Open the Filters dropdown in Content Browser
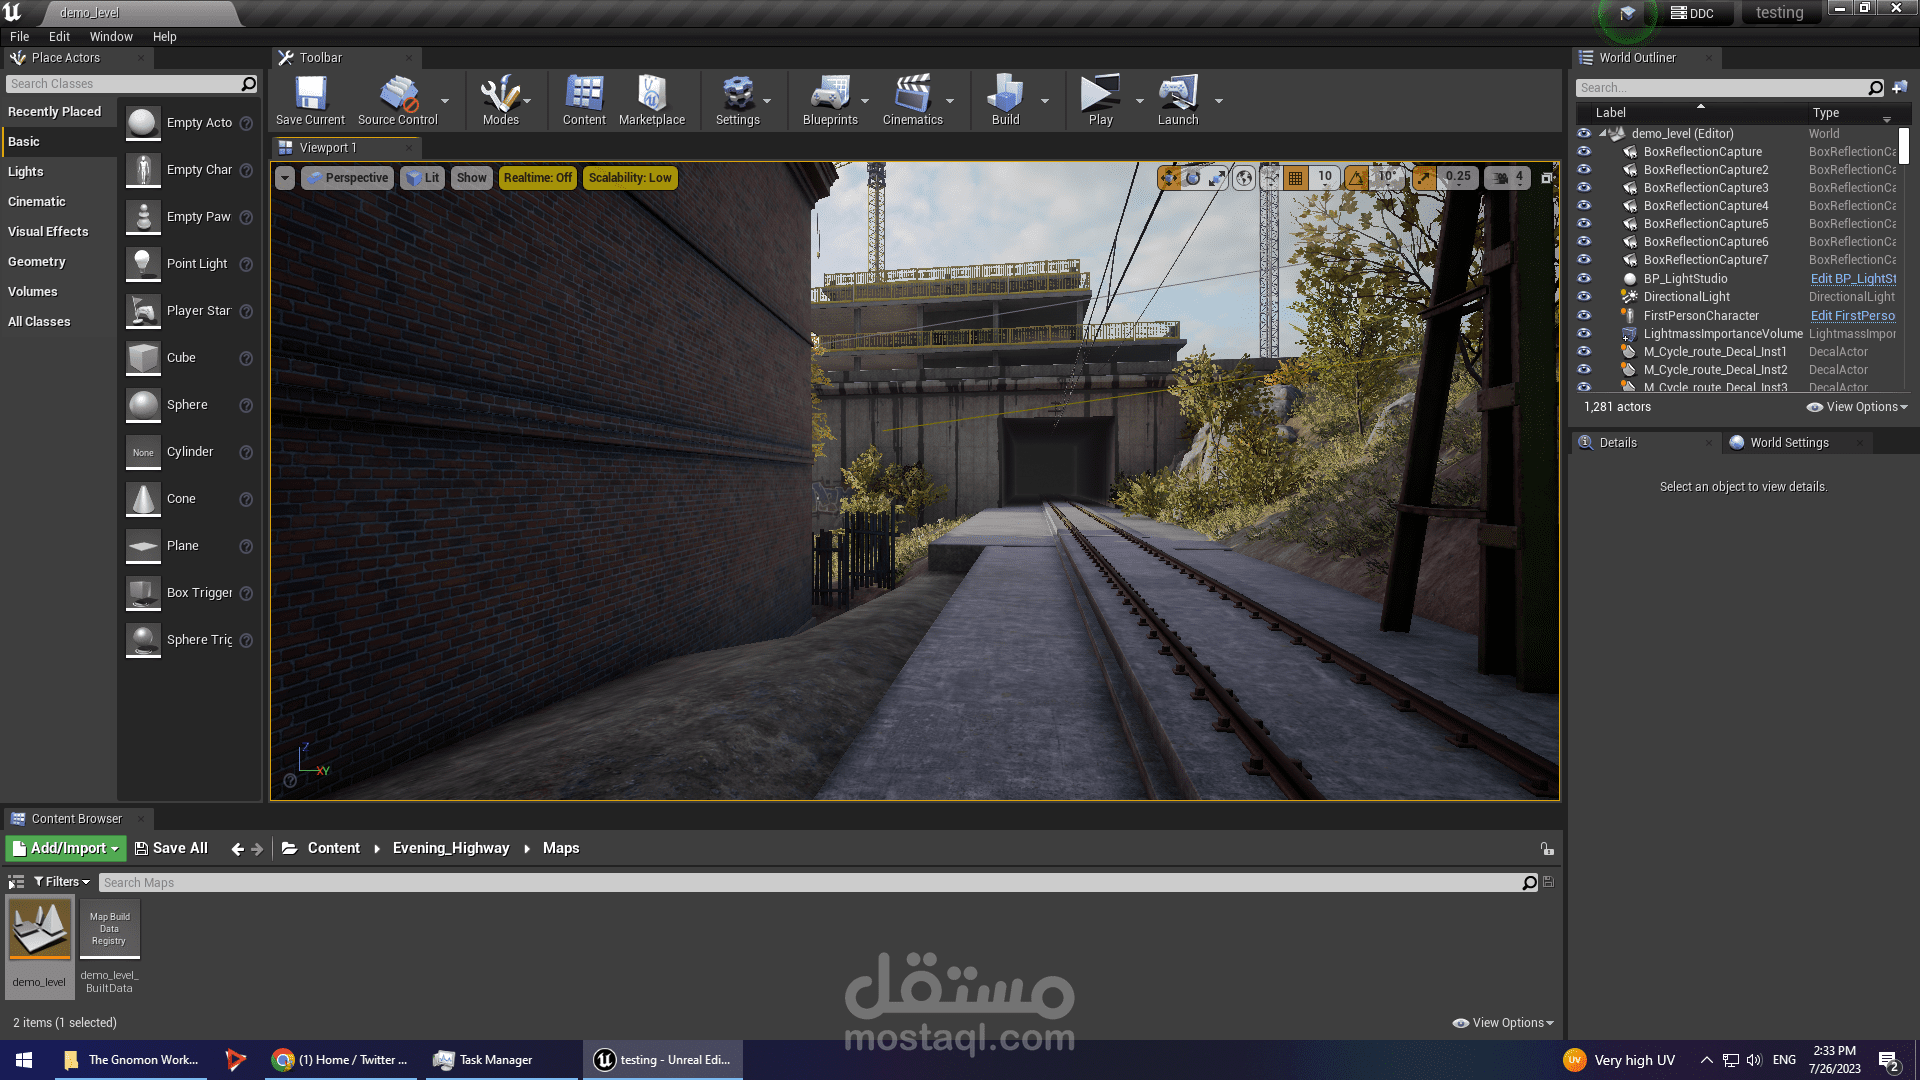This screenshot has height=1080, width=1920. (62, 882)
